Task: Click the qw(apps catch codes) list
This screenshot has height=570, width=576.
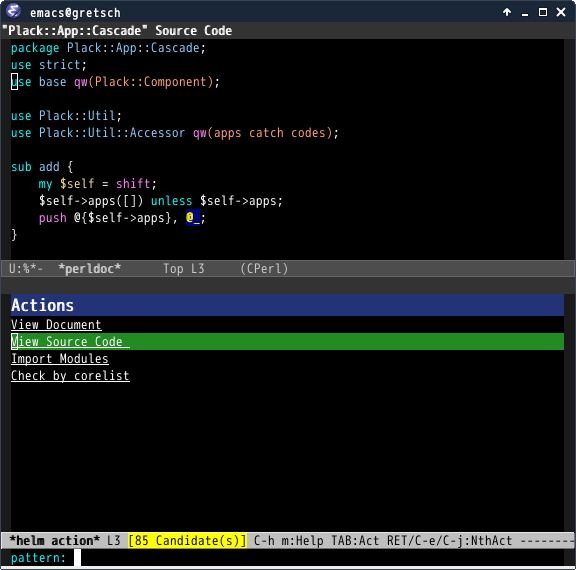Action: click(x=263, y=133)
